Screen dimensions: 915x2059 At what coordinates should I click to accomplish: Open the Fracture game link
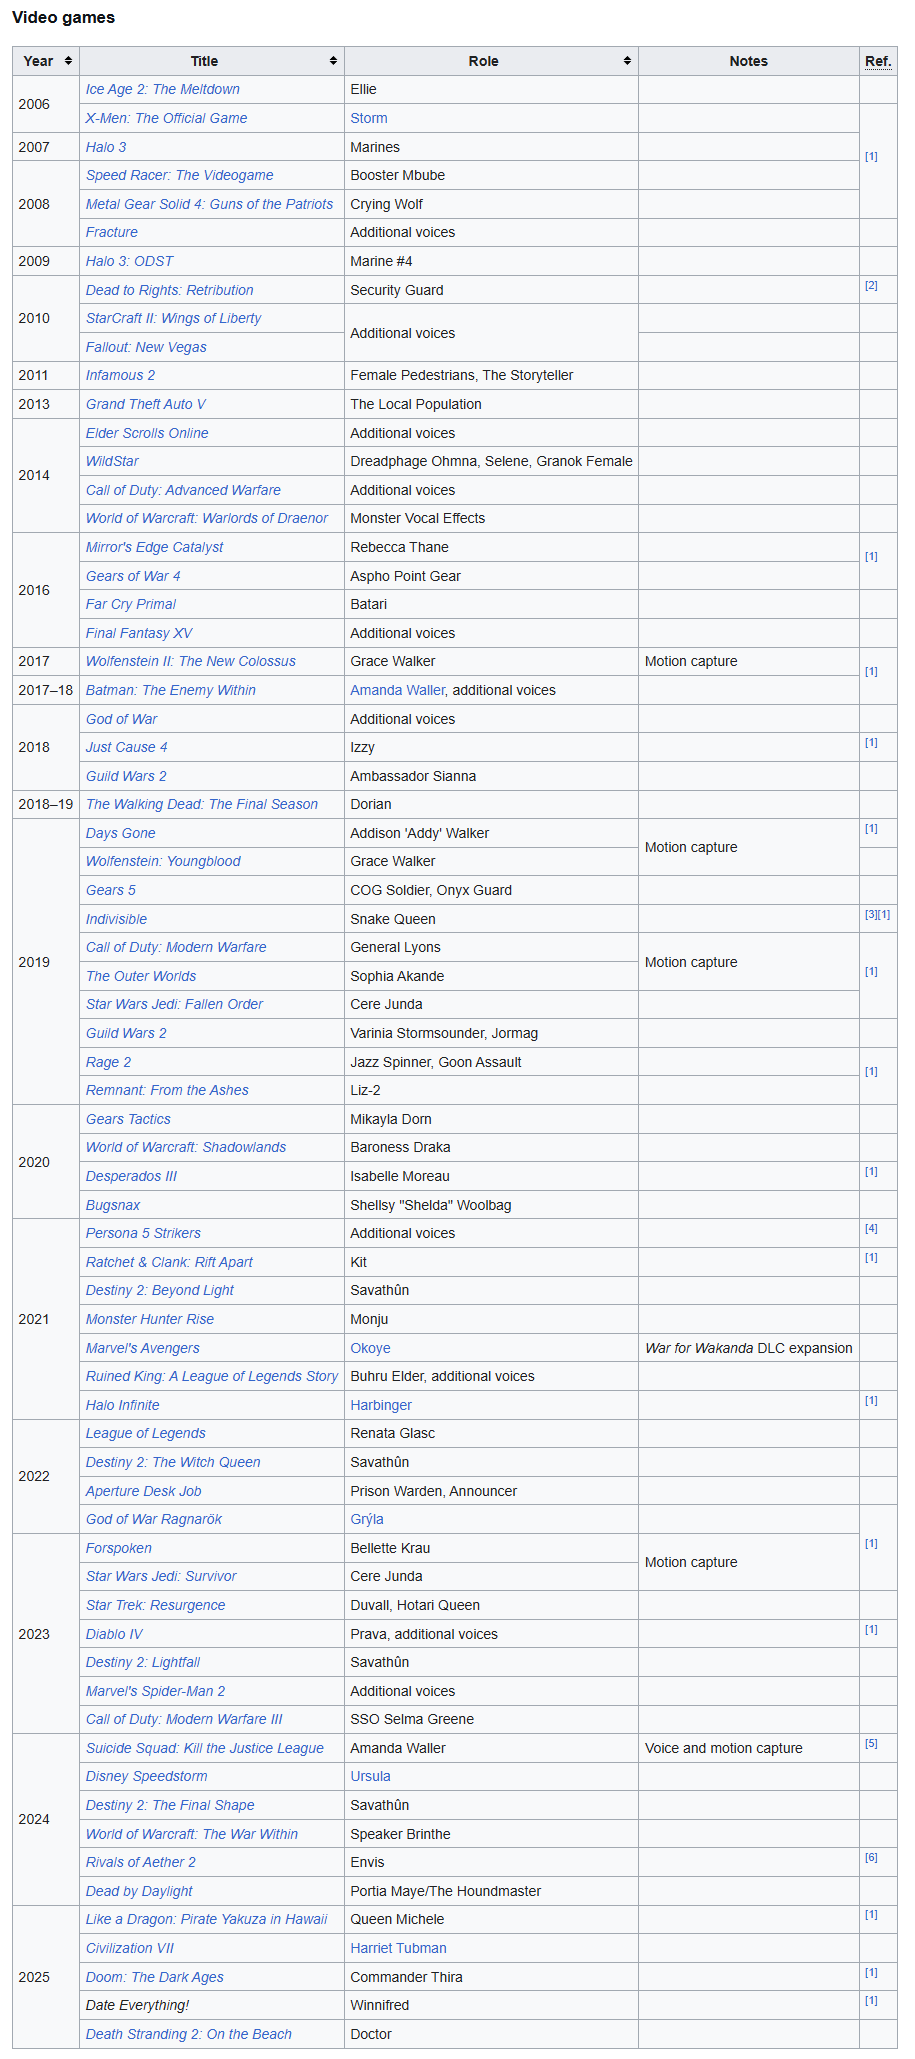112,232
